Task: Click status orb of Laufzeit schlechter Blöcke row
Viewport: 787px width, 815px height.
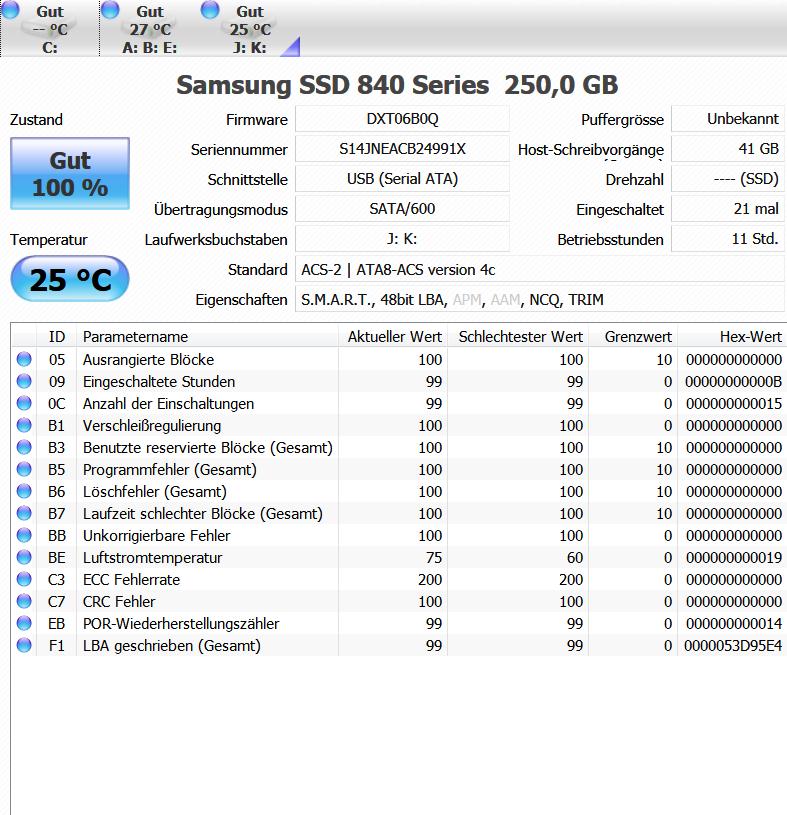Action: 24,513
